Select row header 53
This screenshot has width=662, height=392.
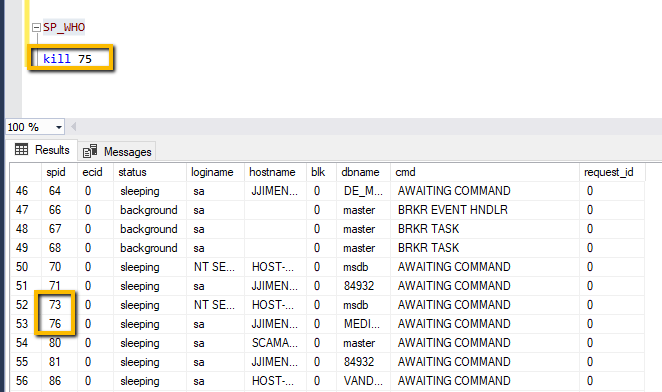25,324
